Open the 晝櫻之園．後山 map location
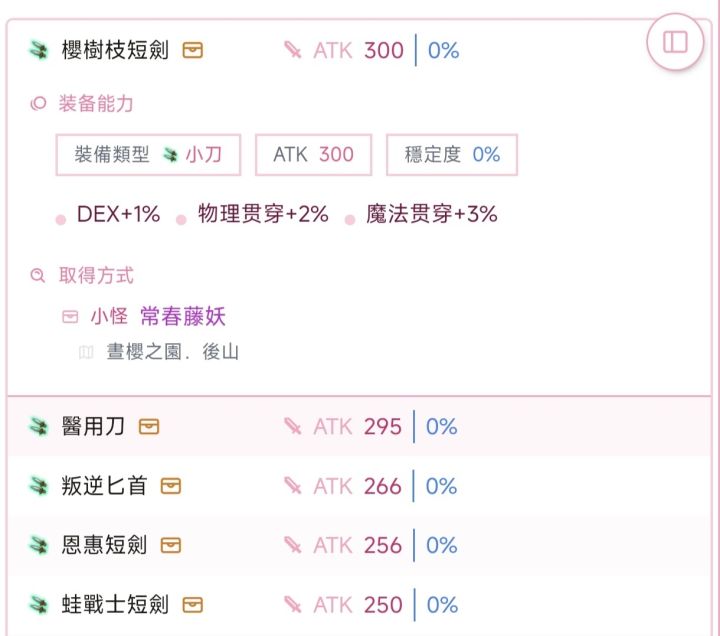This screenshot has width=720, height=636. coord(172,352)
